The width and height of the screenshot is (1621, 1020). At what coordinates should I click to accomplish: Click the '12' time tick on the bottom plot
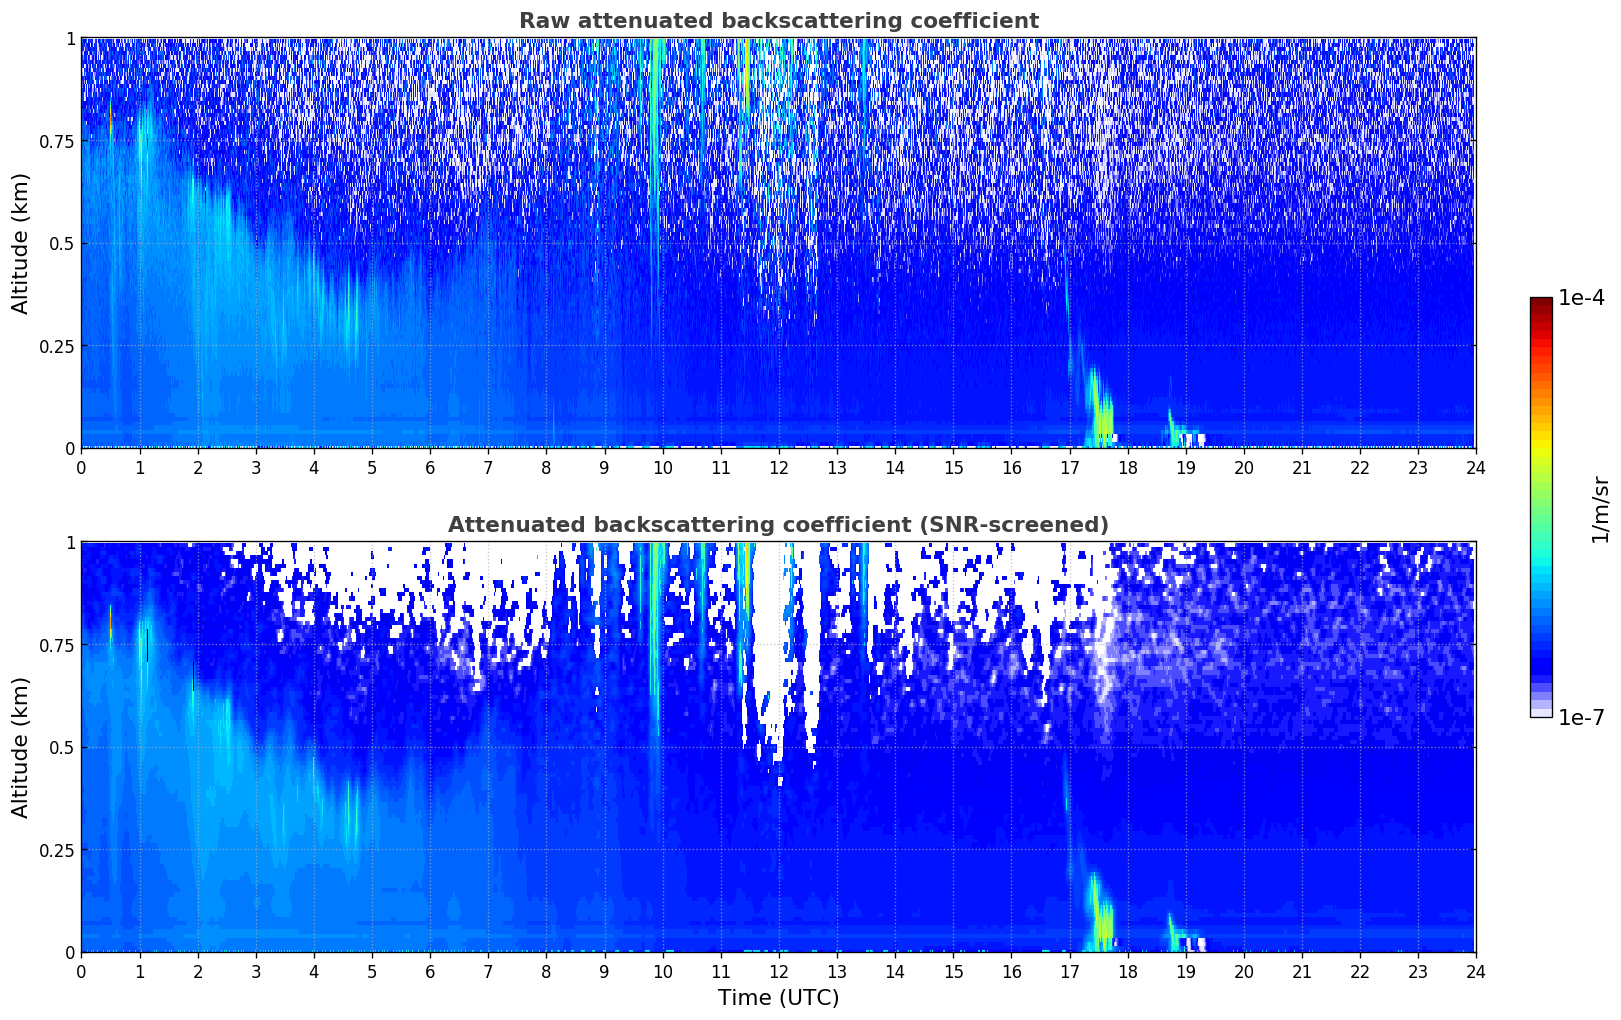coord(778,972)
